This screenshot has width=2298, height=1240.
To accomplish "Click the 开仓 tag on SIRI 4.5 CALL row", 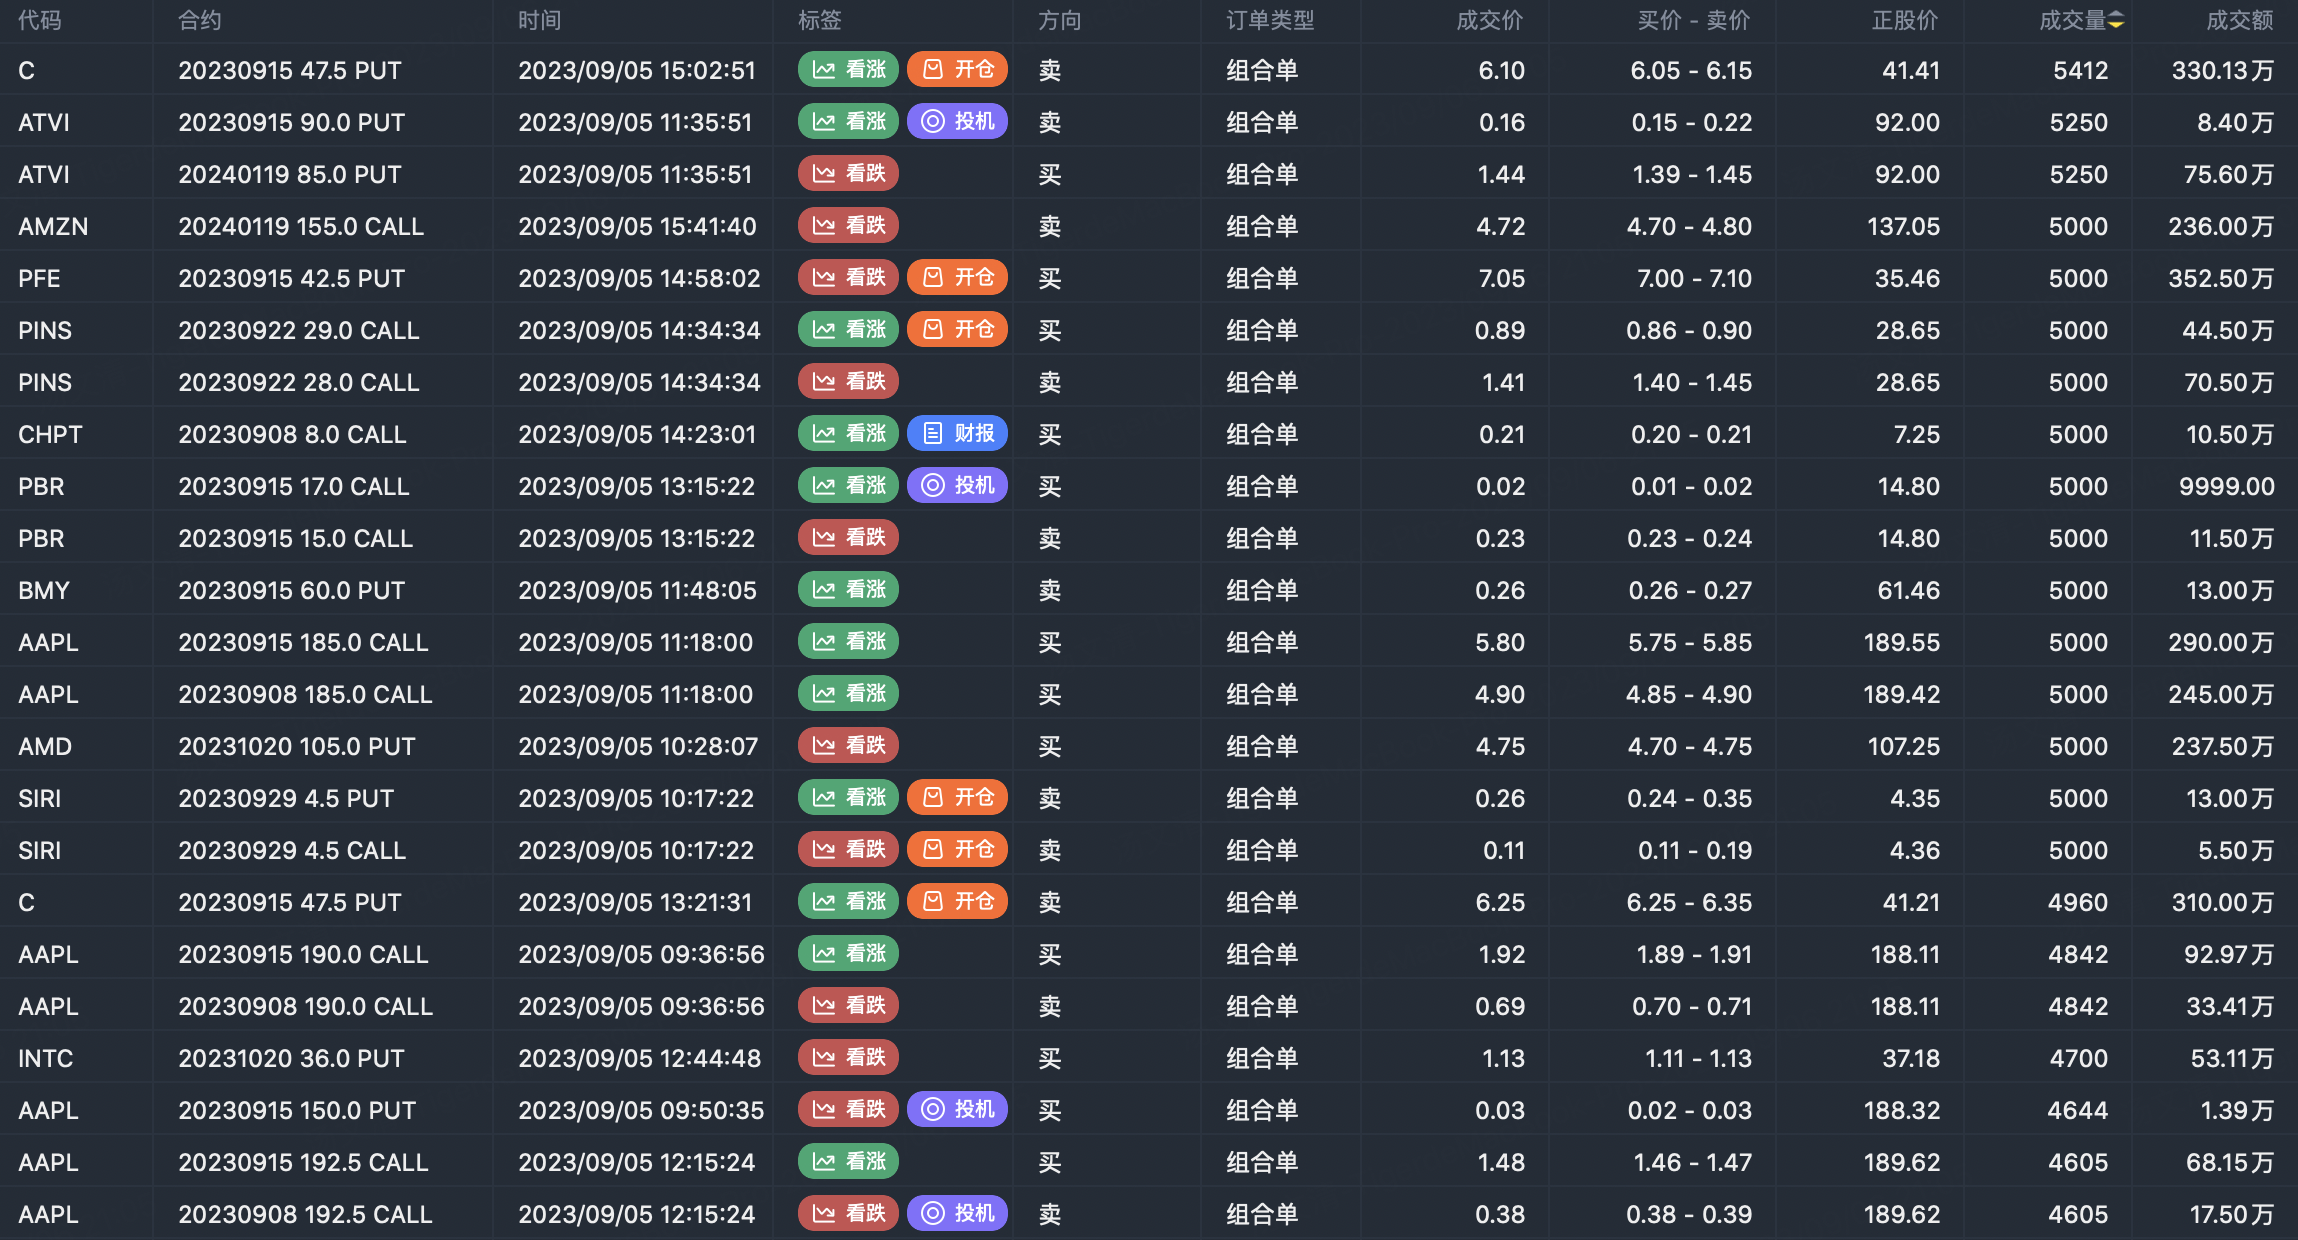I will click(957, 850).
